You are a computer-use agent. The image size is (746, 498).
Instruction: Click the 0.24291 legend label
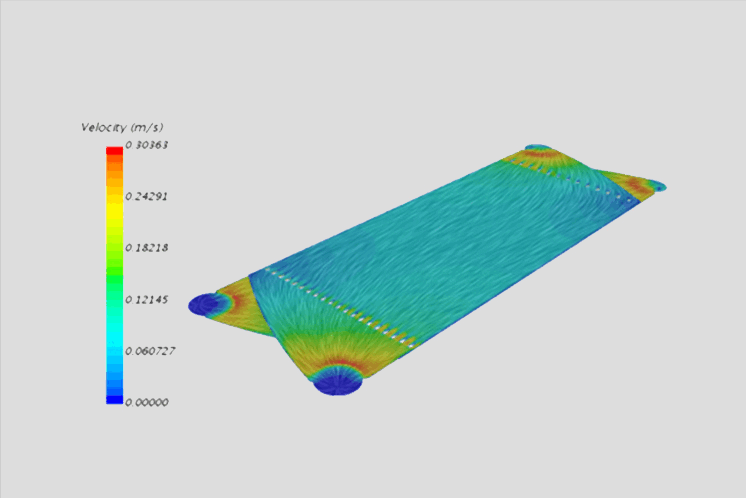147,196
